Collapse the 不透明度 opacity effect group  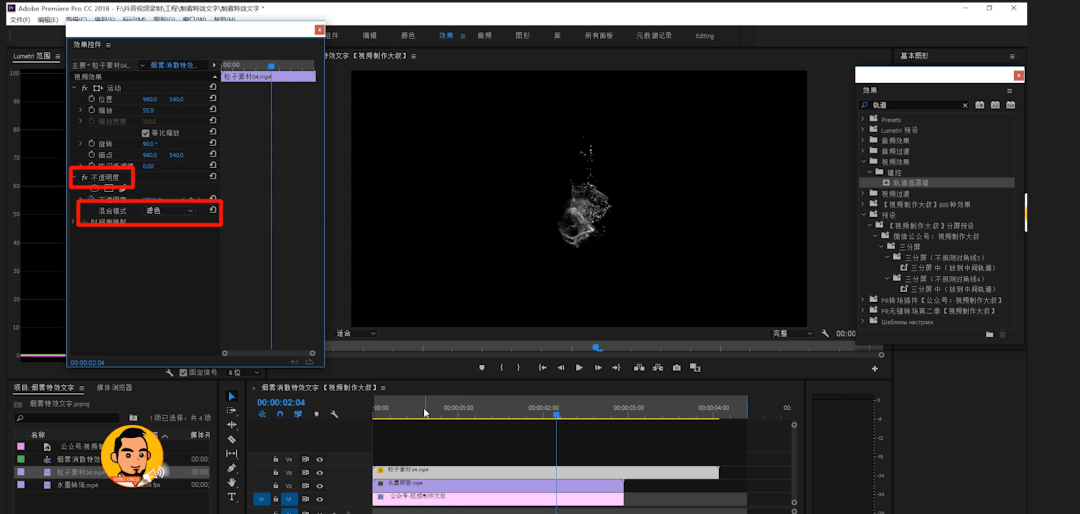pos(74,178)
